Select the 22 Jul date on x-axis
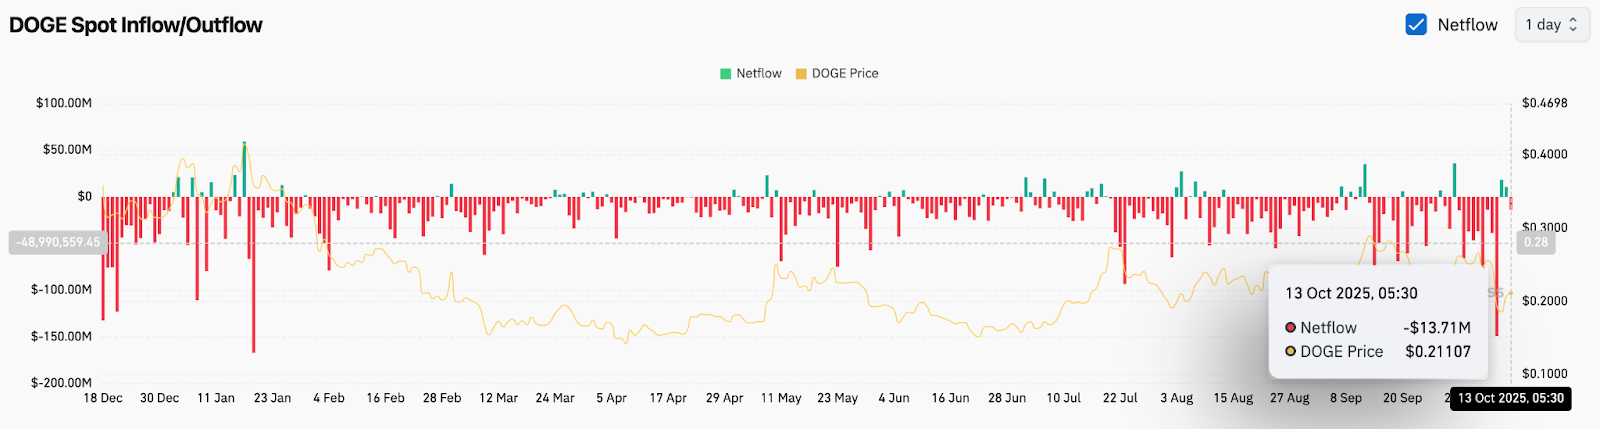The height and width of the screenshot is (429, 1600). coord(1120,398)
